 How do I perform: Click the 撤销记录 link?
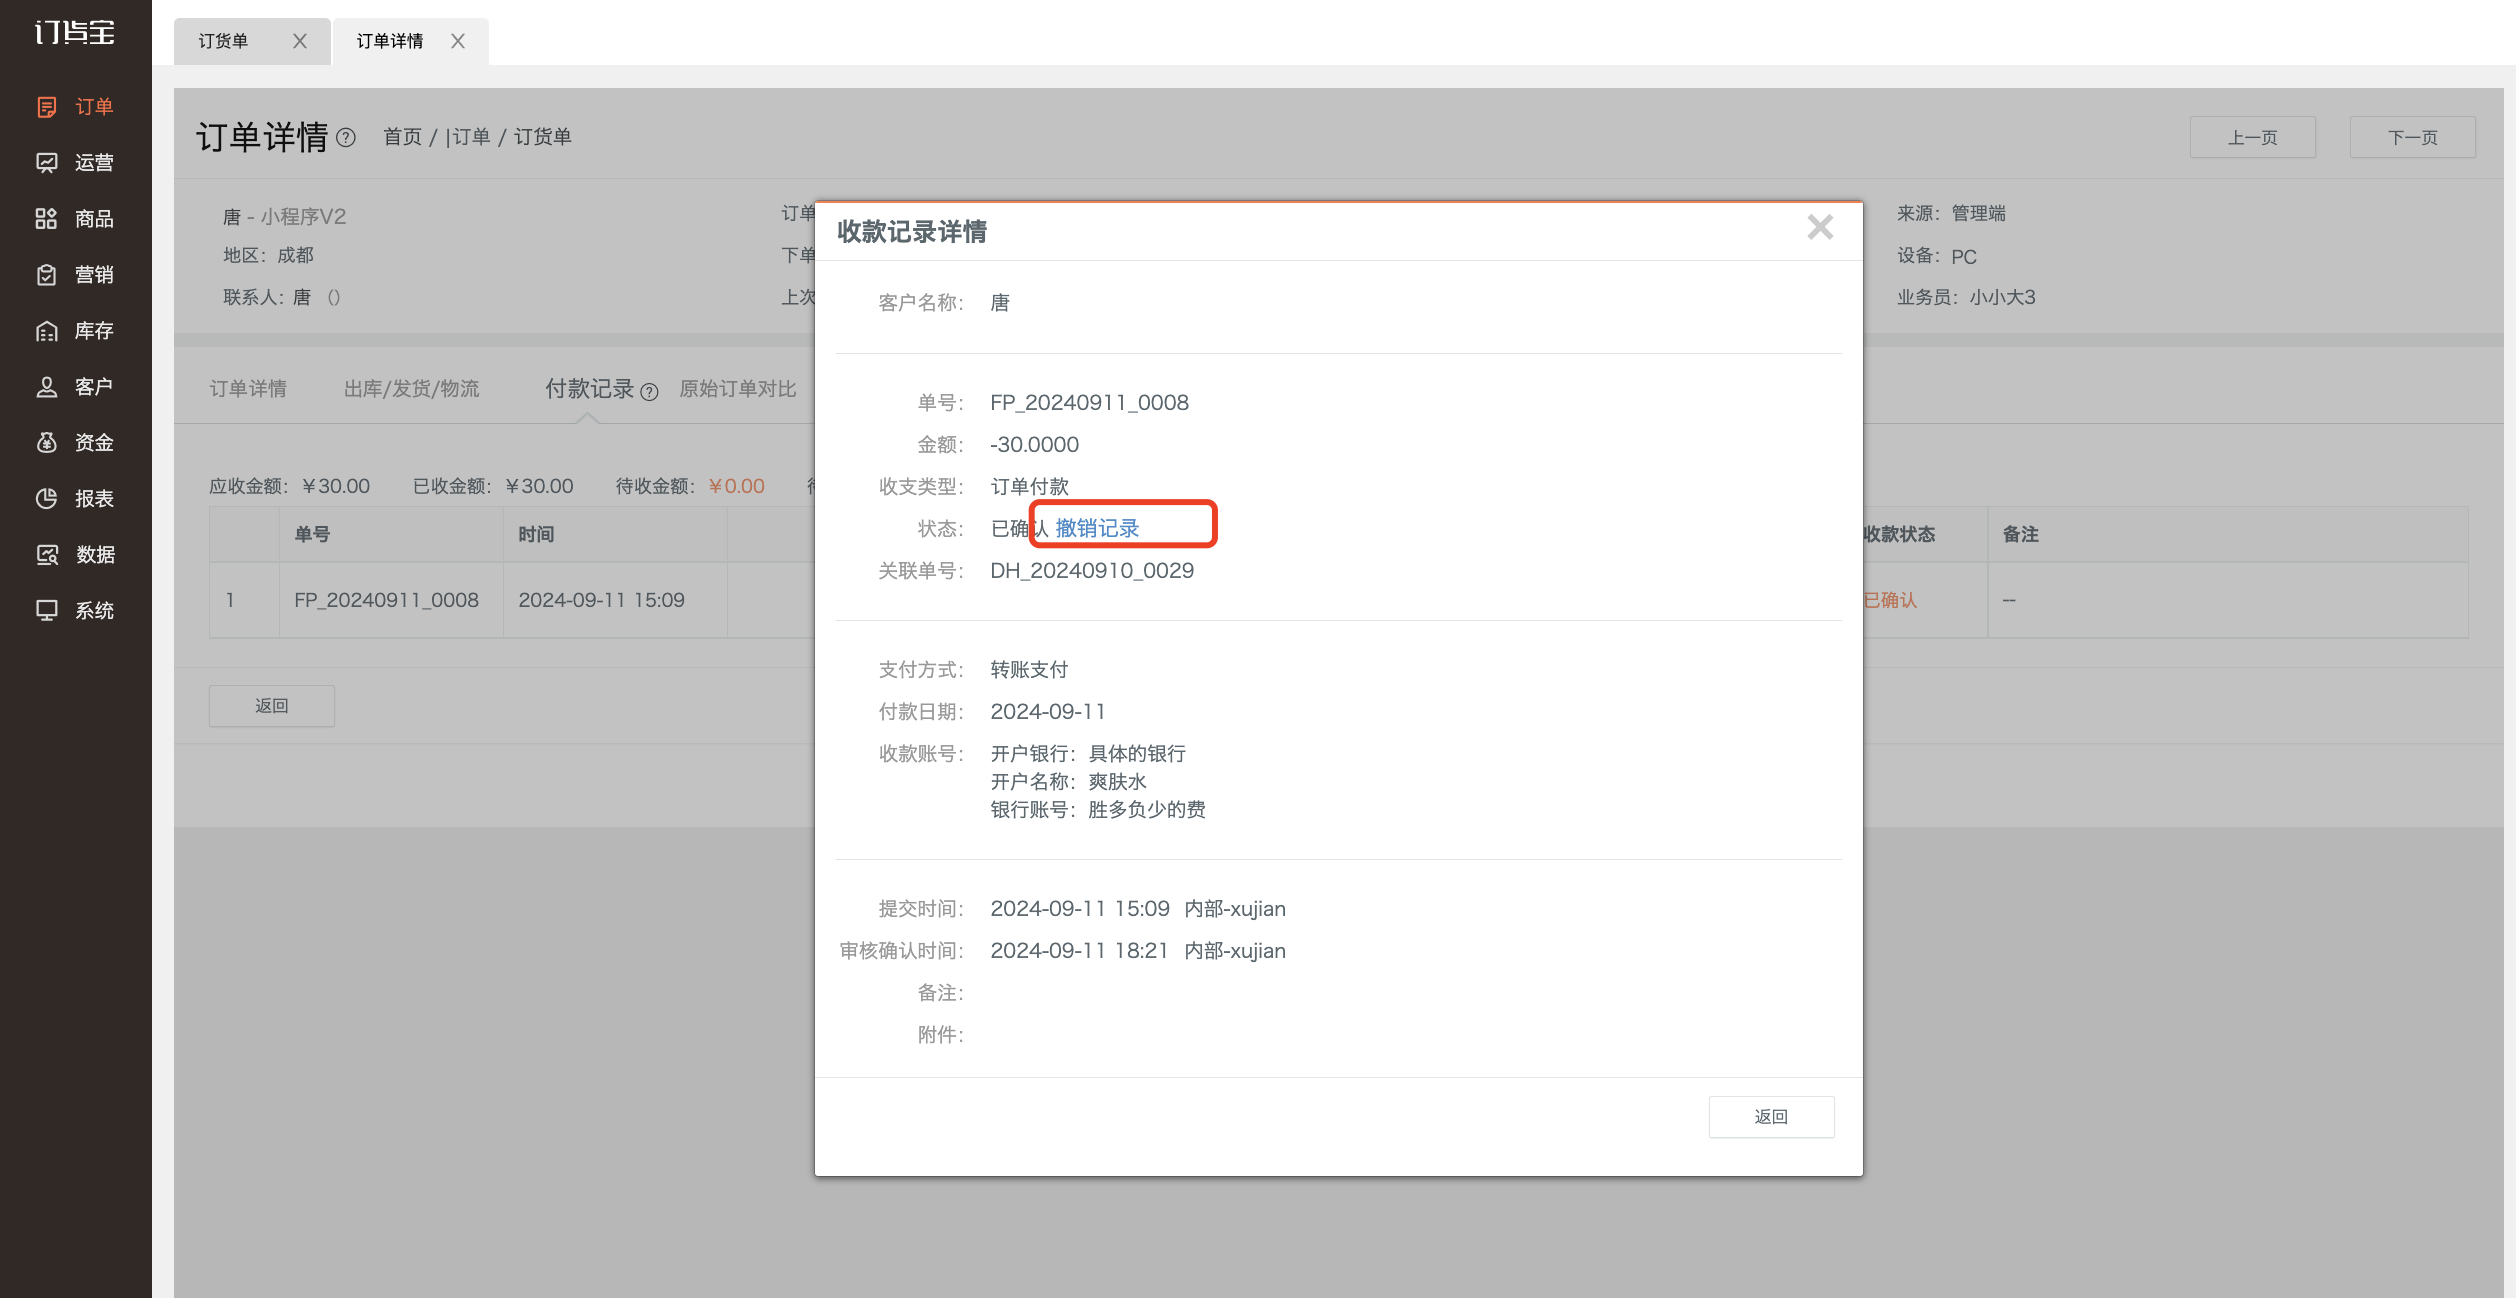[1097, 528]
